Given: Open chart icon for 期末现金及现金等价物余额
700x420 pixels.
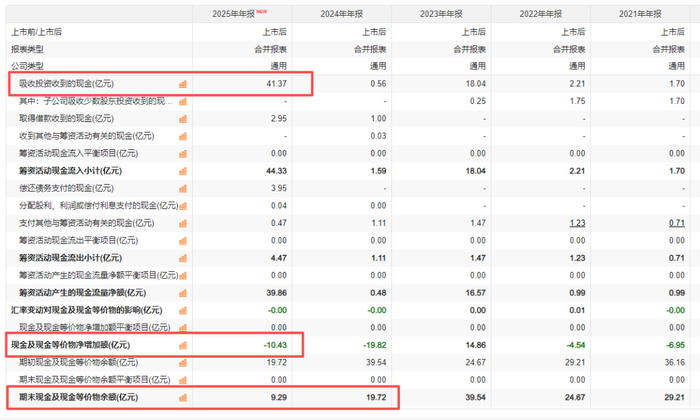Looking at the screenshot, I should coord(183,397).
